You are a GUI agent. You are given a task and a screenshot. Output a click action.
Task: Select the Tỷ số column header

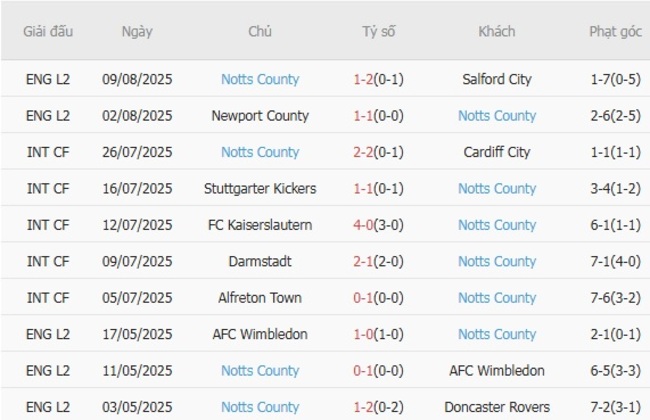(379, 31)
